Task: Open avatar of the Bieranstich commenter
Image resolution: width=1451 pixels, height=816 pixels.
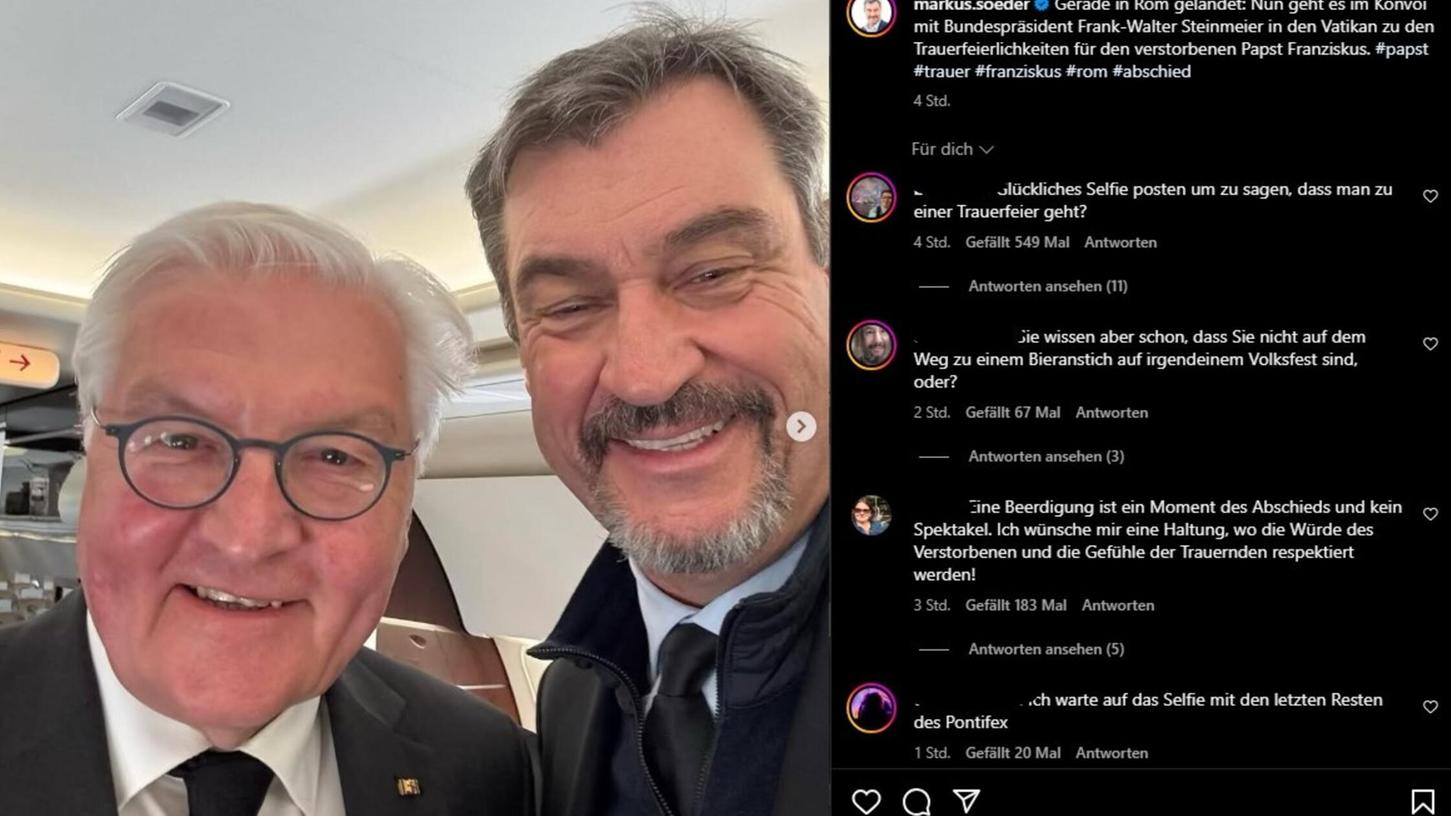Action: pos(872,345)
